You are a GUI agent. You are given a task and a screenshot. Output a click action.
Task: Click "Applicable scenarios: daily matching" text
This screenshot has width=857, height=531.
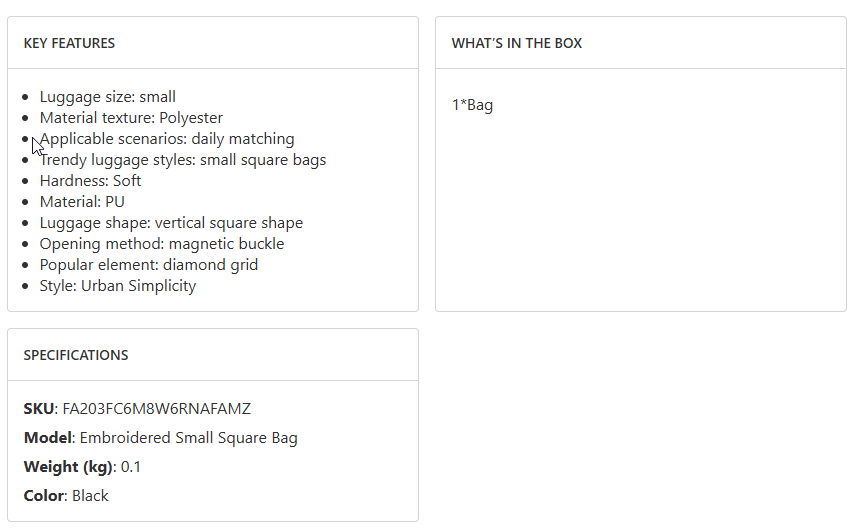pos(167,139)
